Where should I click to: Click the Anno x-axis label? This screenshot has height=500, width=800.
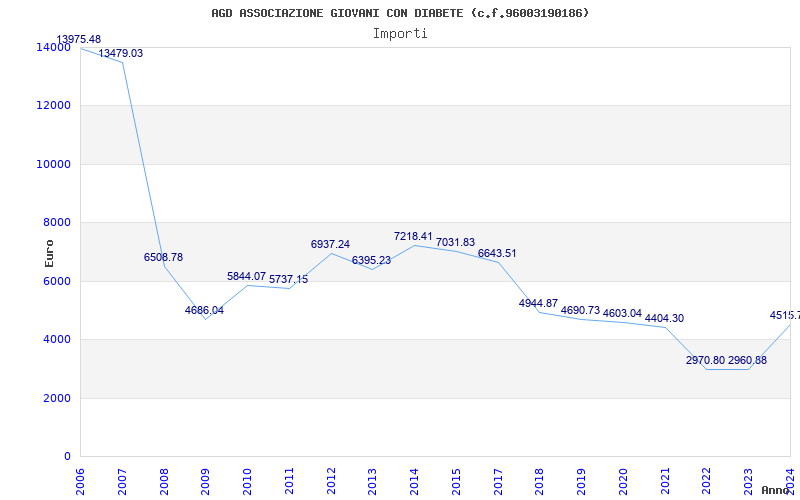775,490
